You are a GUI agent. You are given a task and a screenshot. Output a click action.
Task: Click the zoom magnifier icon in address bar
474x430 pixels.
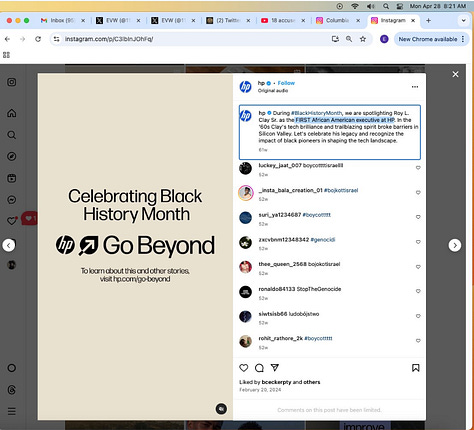tap(349, 39)
